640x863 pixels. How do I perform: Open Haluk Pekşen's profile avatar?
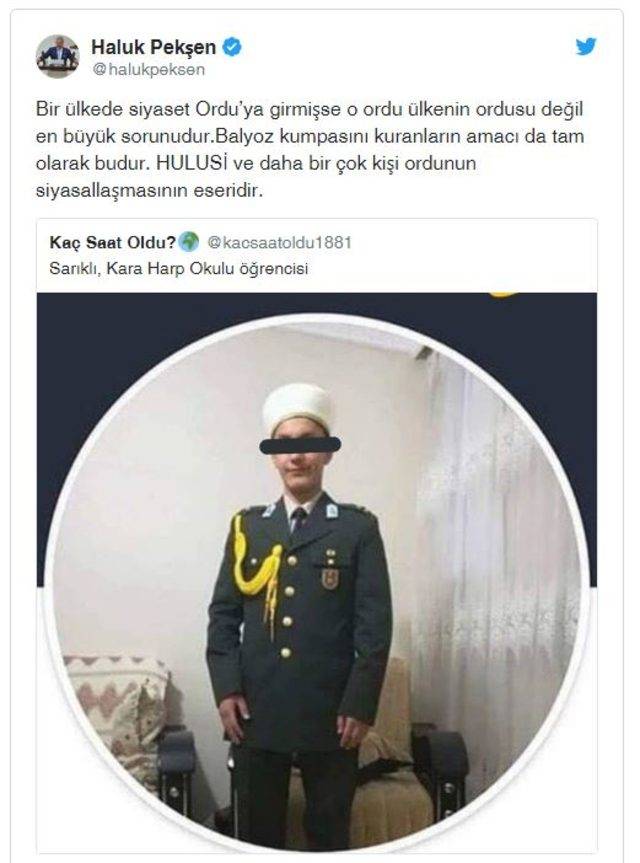pyautogui.click(x=58, y=56)
